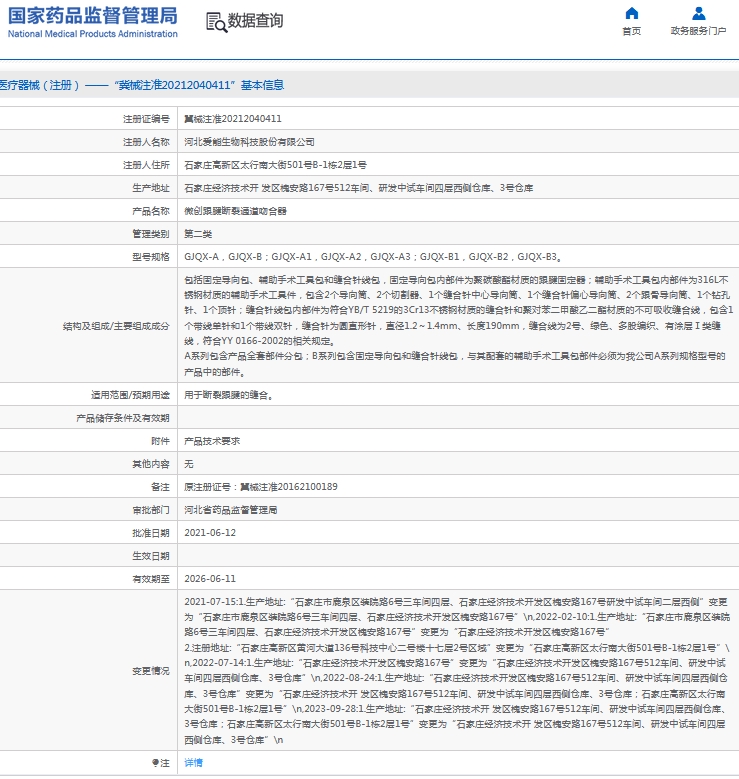The image size is (739, 779).
Task: Click the 产品储存条件及有效期 row label
Action: (123, 418)
